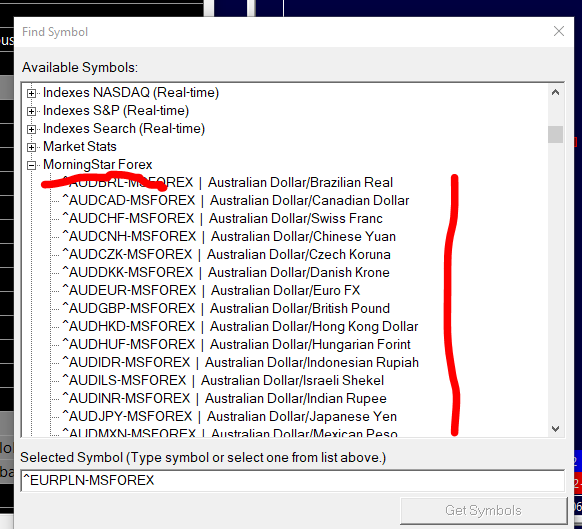Select ^AUDGBP-MSFOREX British Pound symbol
The image size is (582, 529).
226,308
